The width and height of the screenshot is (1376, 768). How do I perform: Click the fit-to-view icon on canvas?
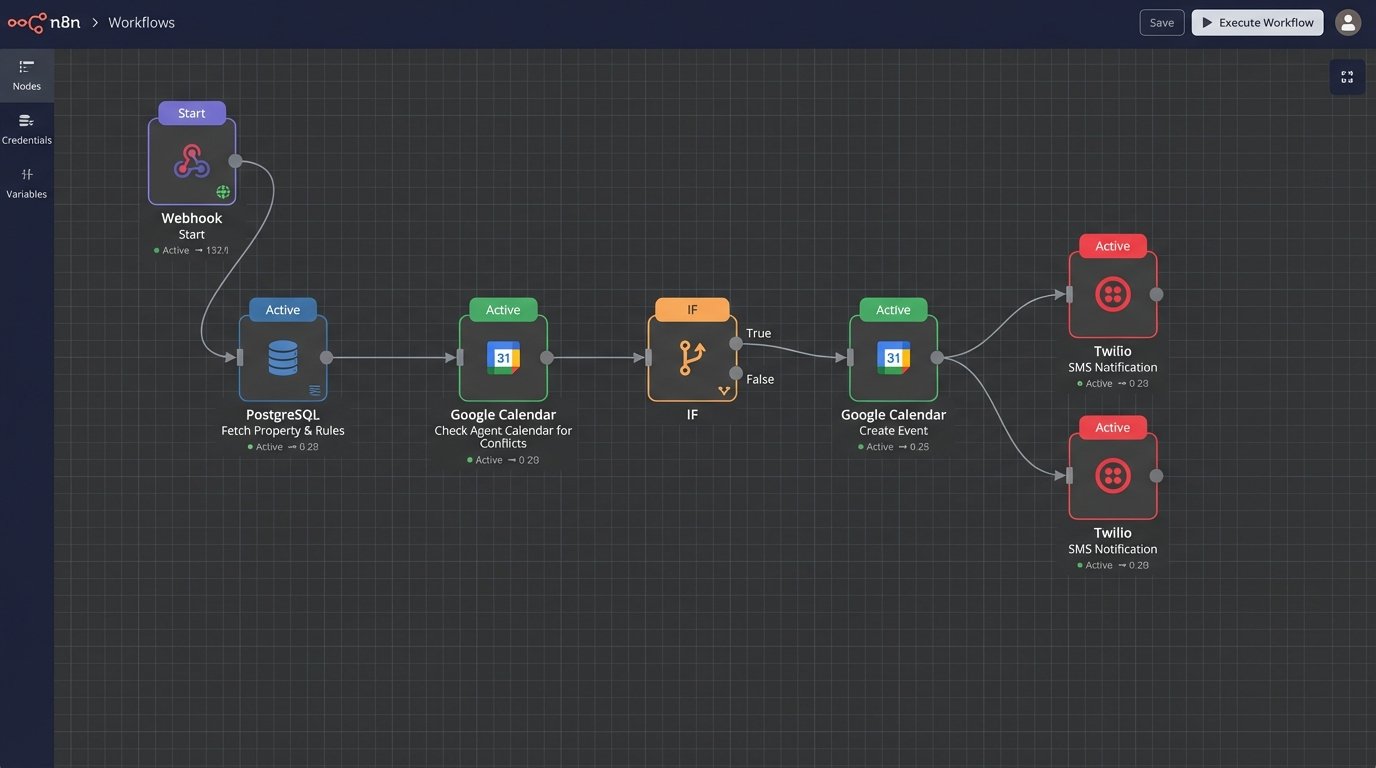click(1347, 77)
